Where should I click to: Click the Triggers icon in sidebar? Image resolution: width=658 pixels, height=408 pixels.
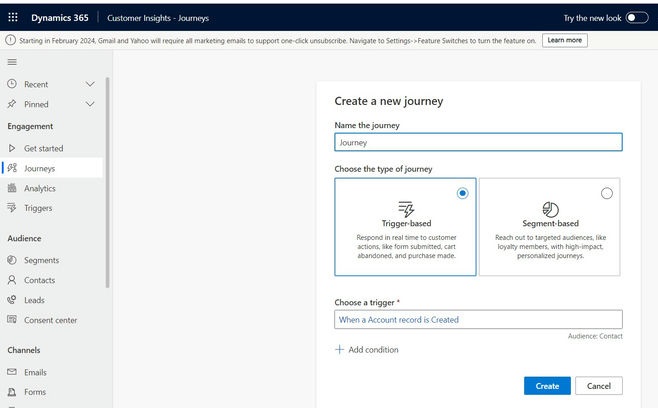pyautogui.click(x=12, y=208)
